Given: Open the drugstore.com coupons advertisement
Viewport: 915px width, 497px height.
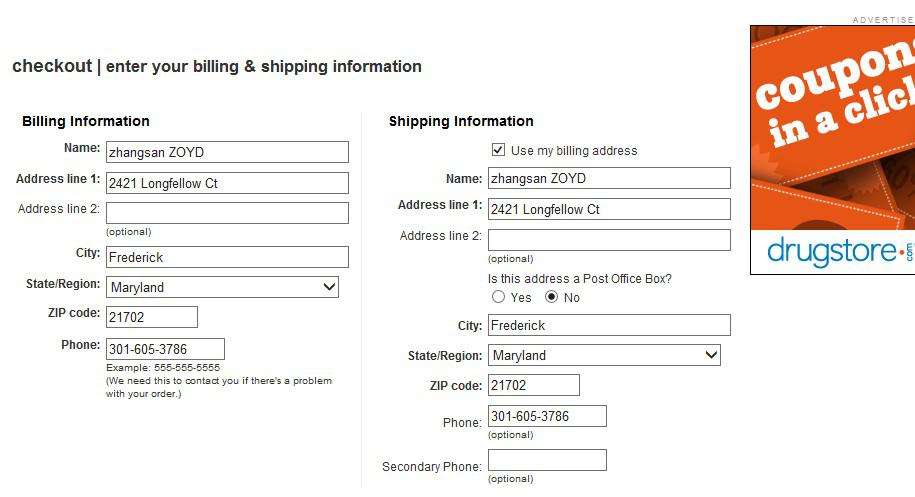Looking at the screenshot, I should (x=832, y=120).
